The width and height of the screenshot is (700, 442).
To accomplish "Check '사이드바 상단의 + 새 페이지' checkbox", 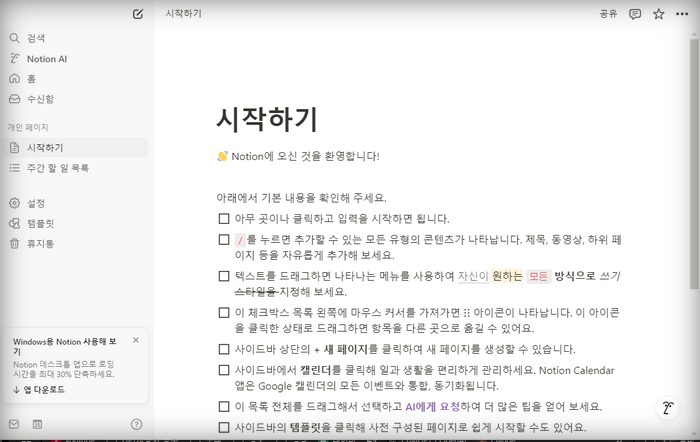I will pyautogui.click(x=224, y=349).
